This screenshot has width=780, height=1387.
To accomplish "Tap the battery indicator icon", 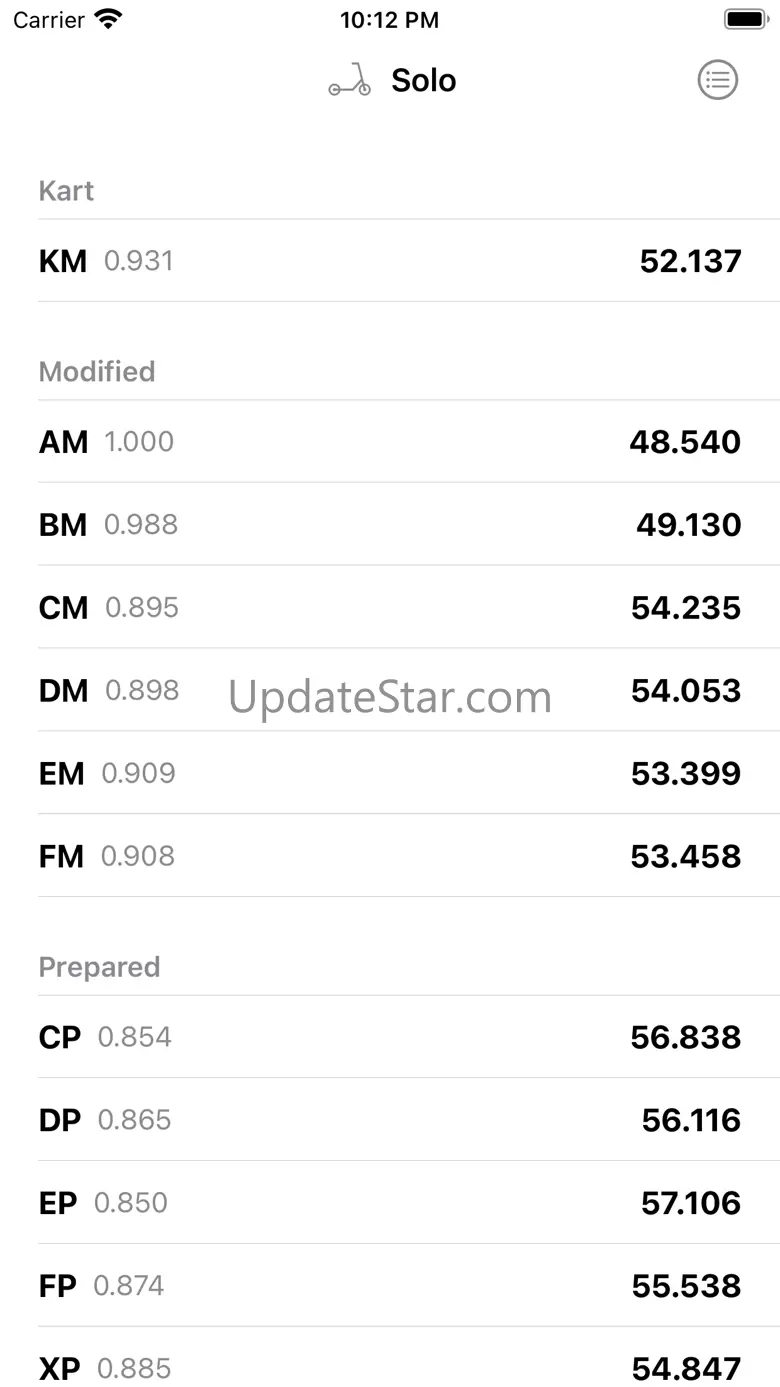I will (745, 19).
